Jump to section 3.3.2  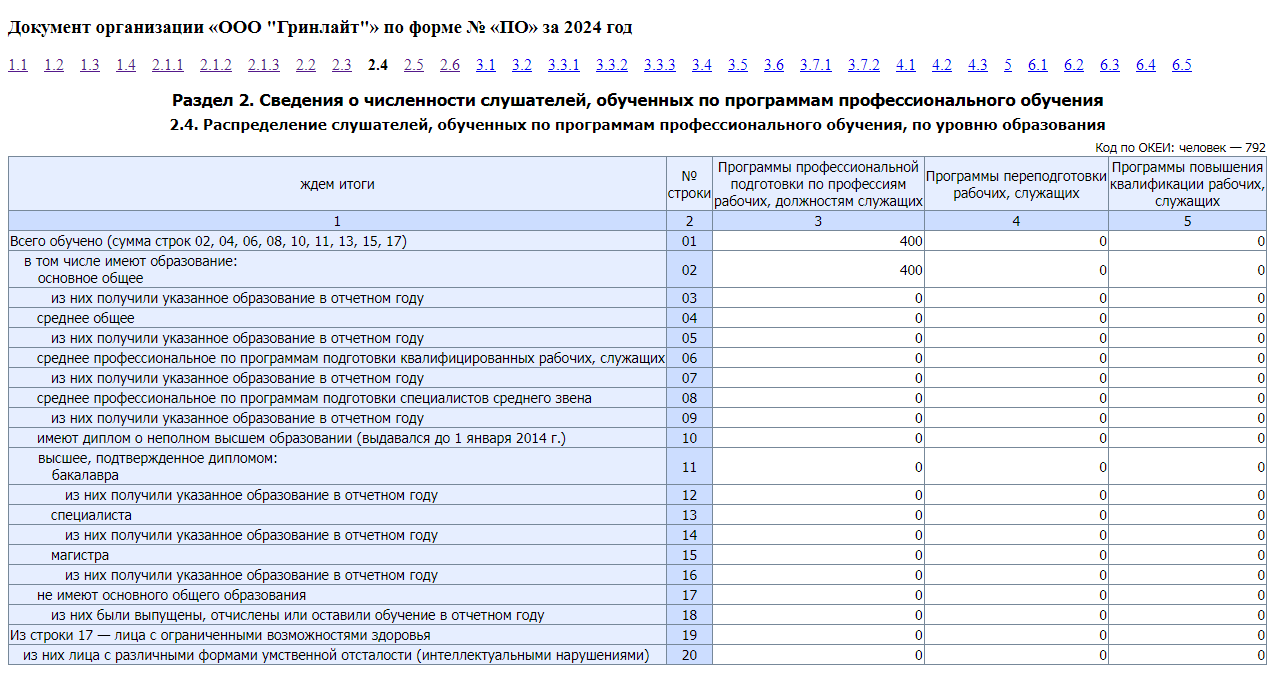coord(612,65)
